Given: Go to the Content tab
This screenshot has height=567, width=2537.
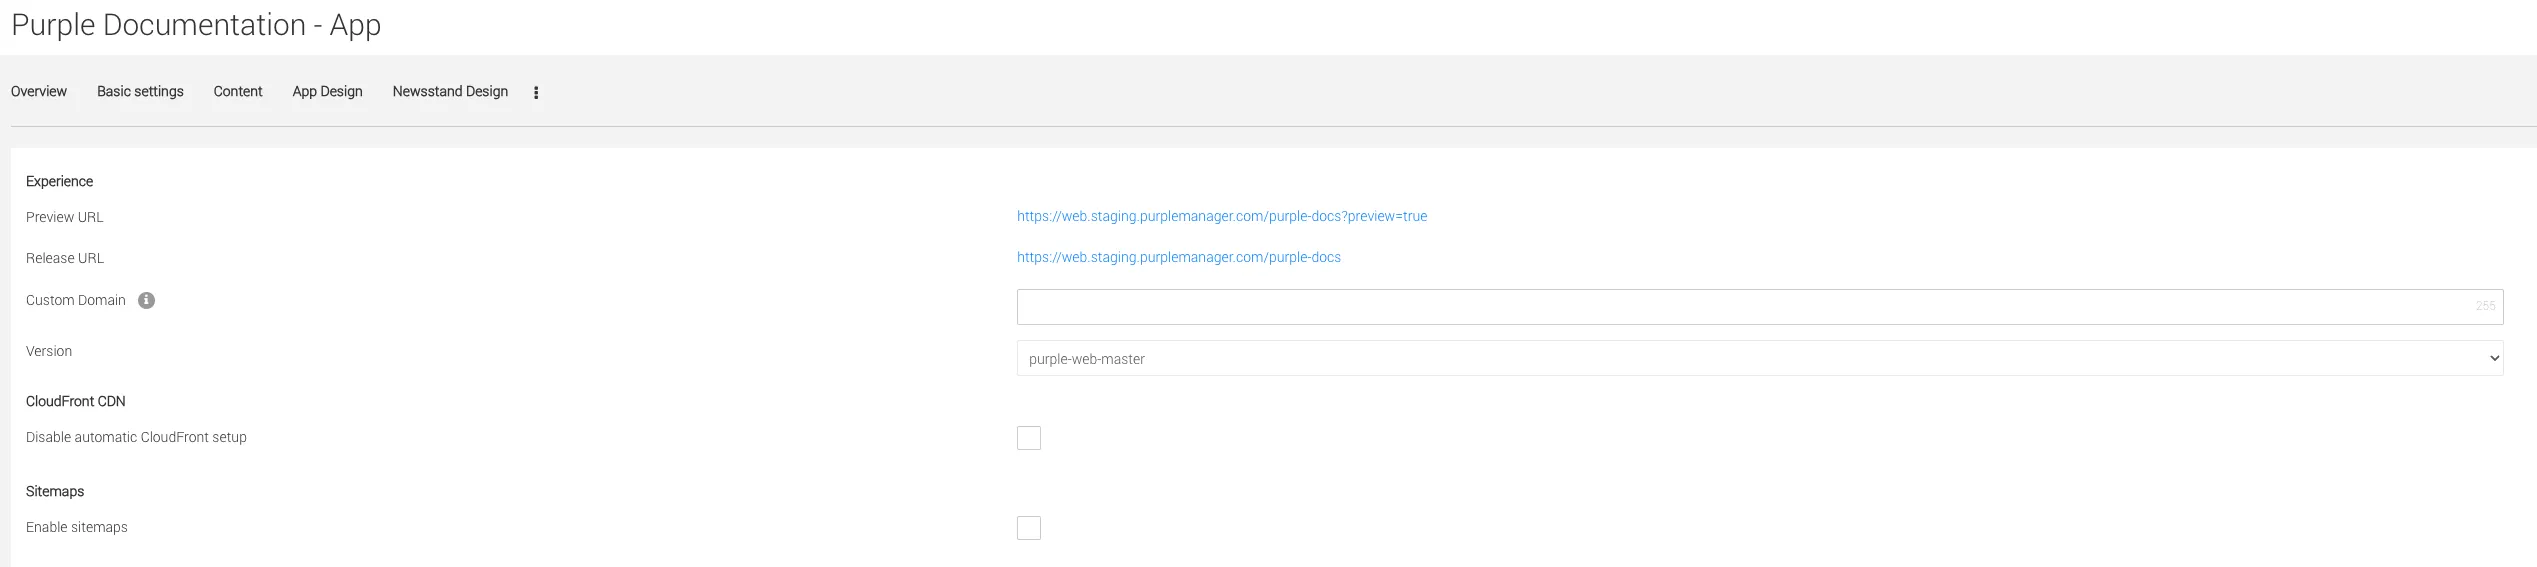Looking at the screenshot, I should coord(238,91).
